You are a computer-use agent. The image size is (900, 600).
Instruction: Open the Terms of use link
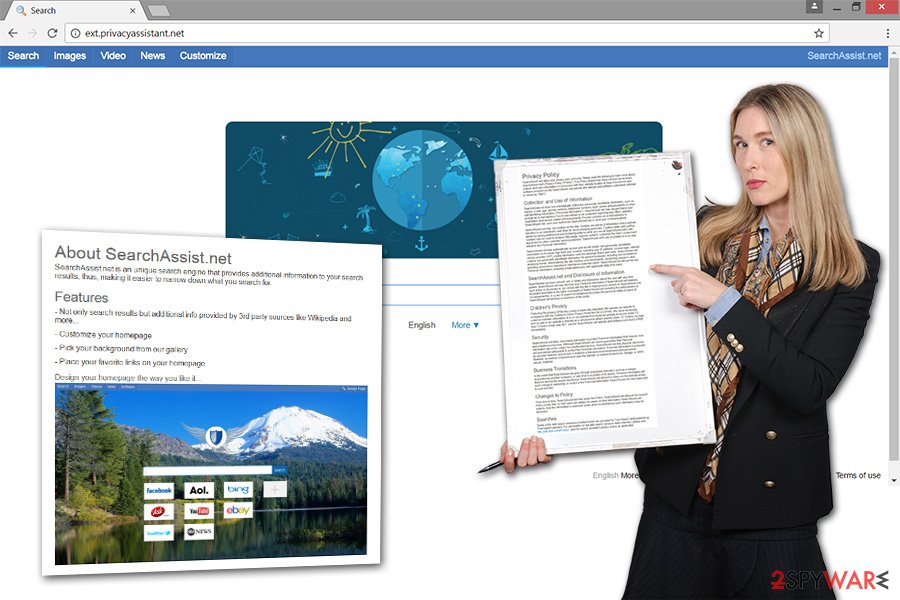click(x=858, y=475)
